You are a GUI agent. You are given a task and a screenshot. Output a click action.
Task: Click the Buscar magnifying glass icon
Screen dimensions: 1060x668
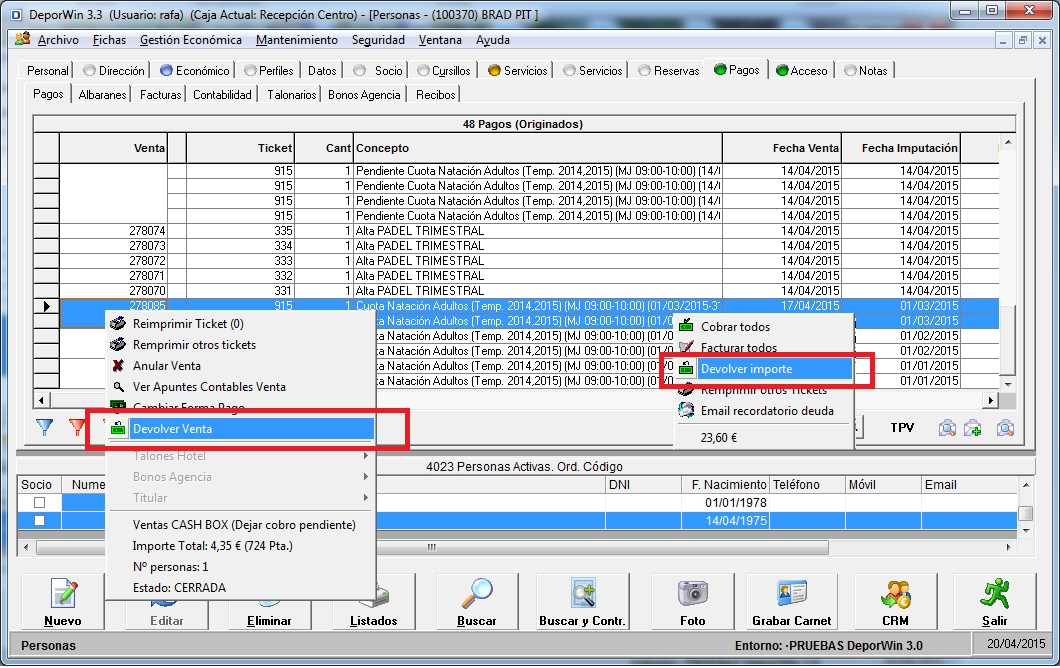tap(477, 594)
